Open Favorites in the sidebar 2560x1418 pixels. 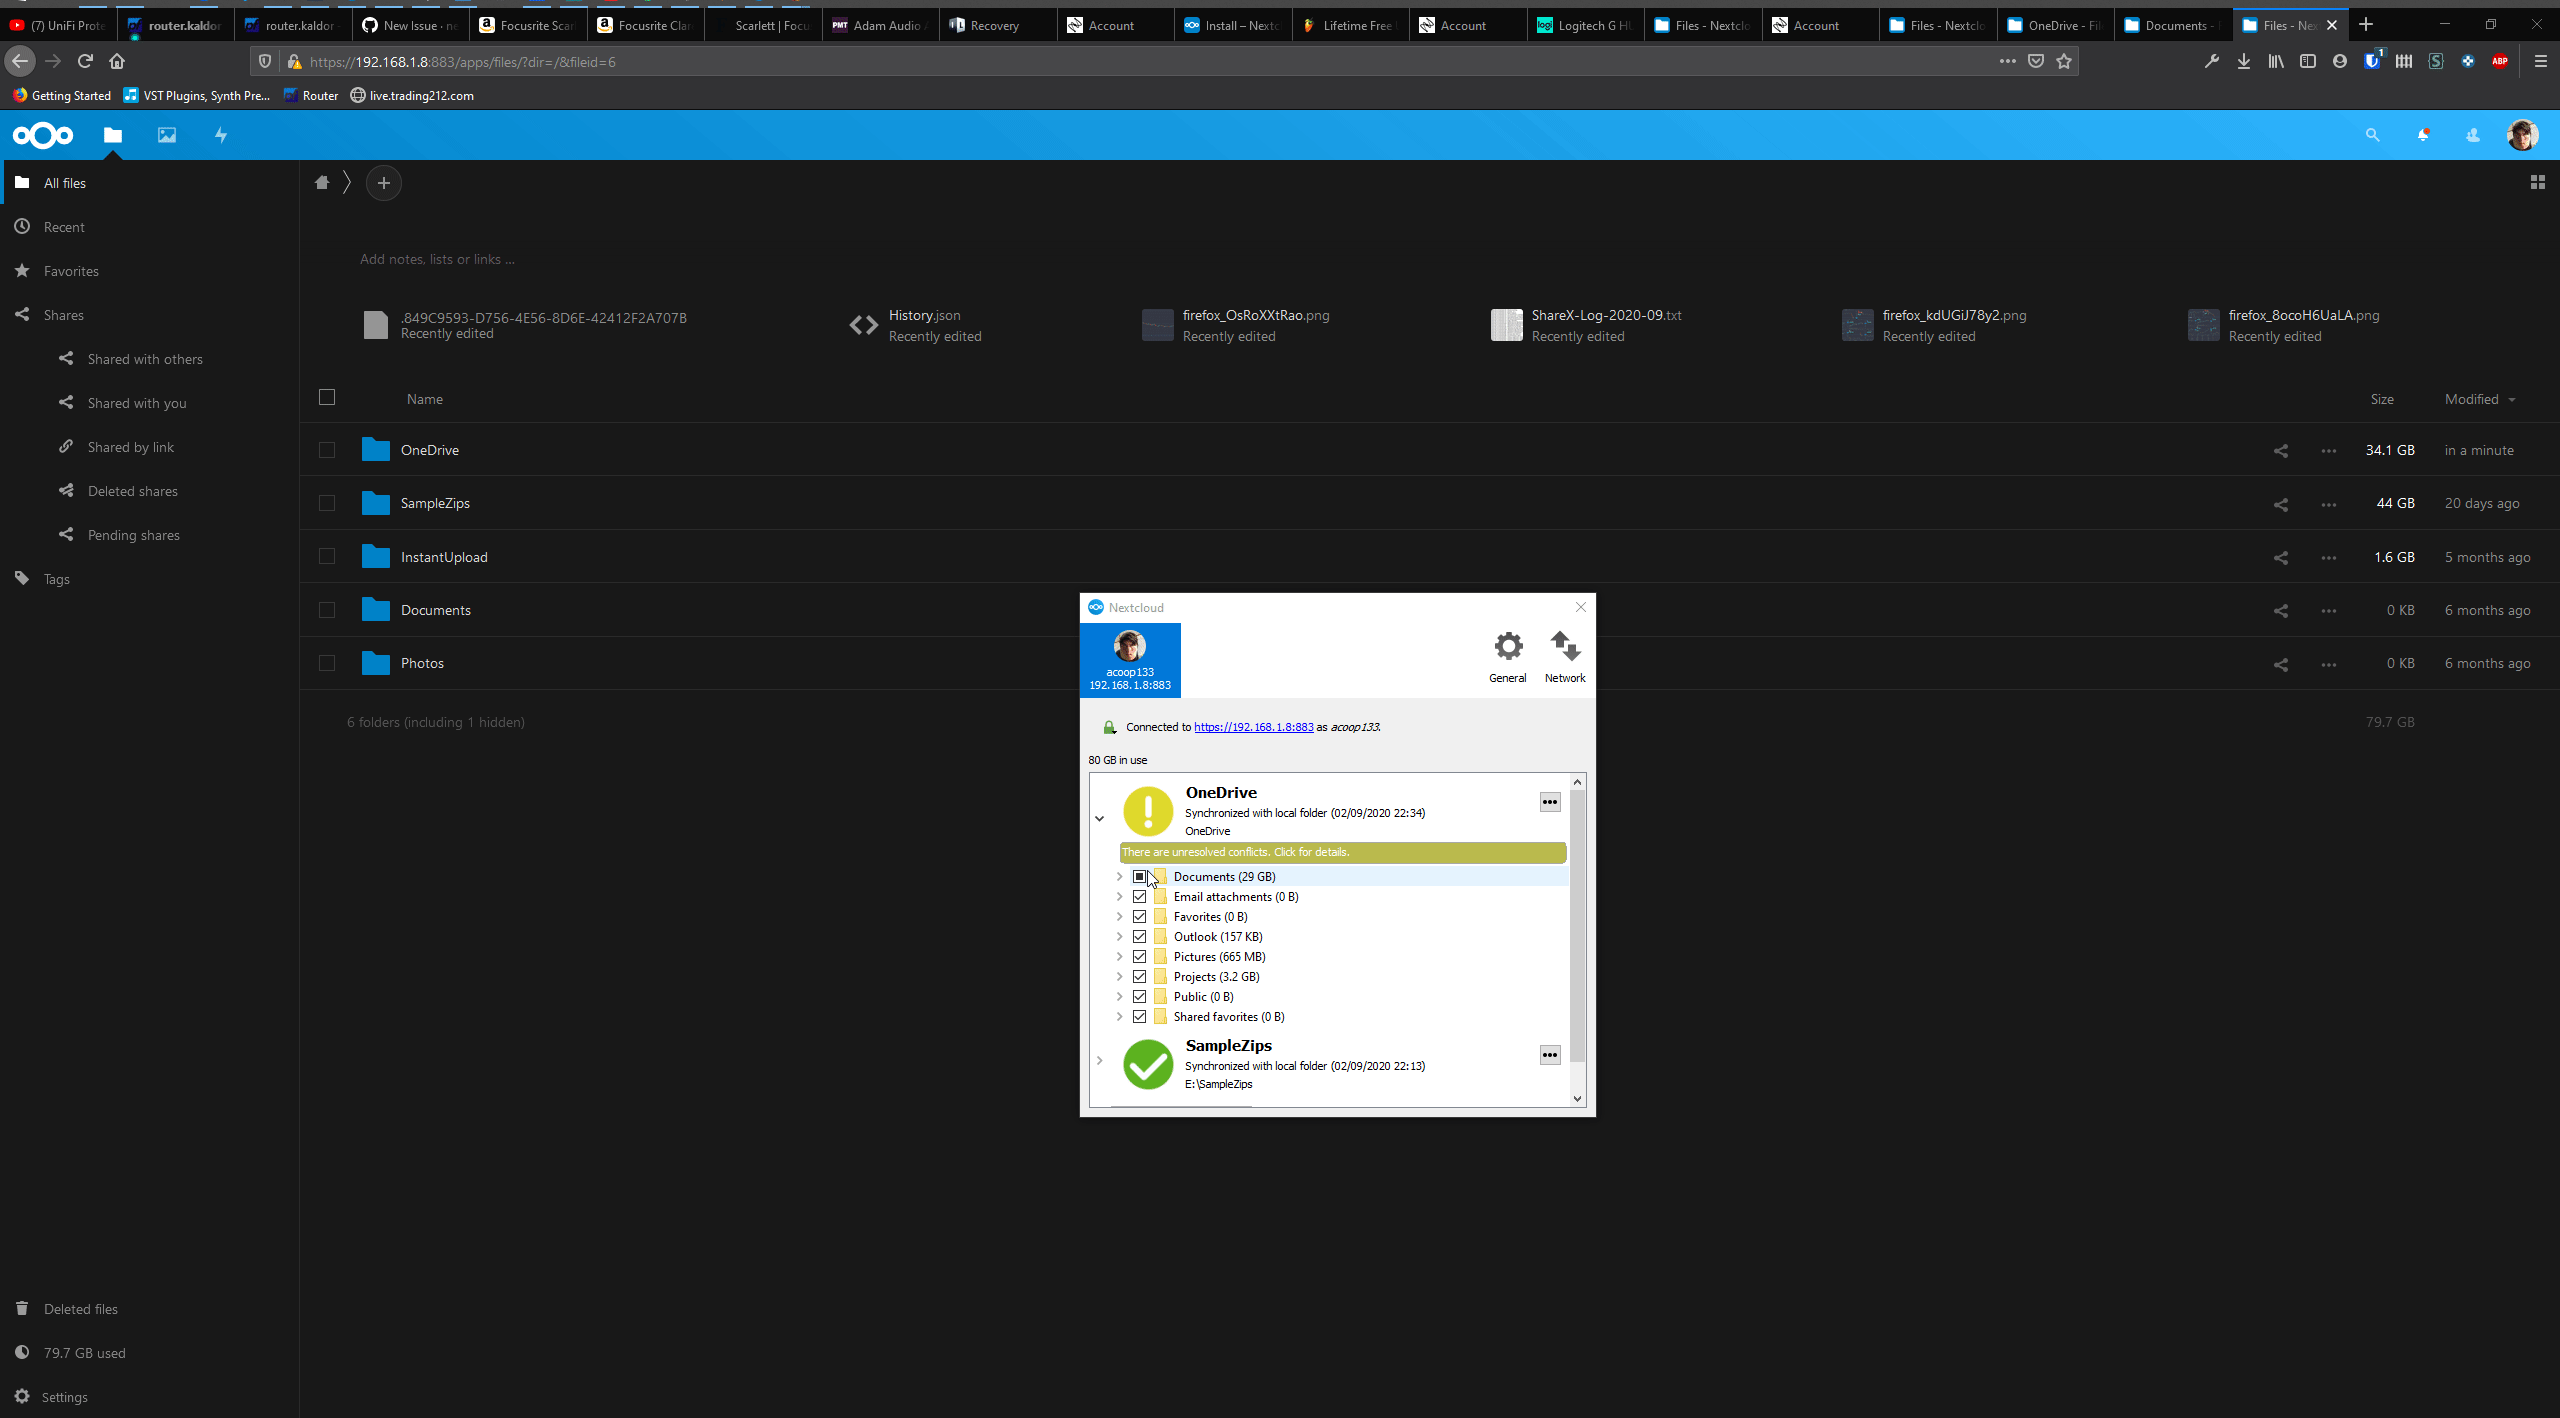71,271
